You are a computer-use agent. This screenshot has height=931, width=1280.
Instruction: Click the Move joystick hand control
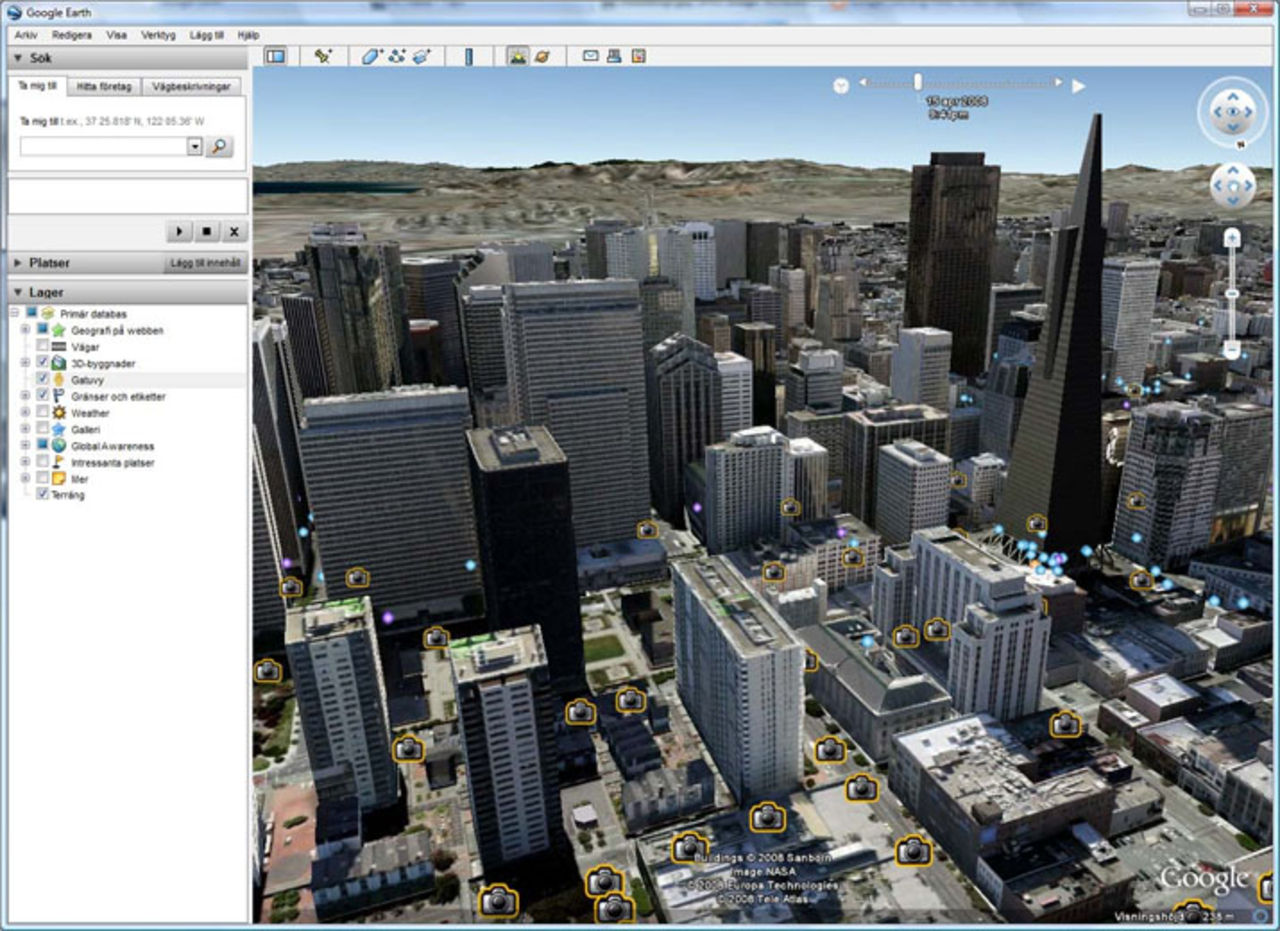tap(1232, 186)
